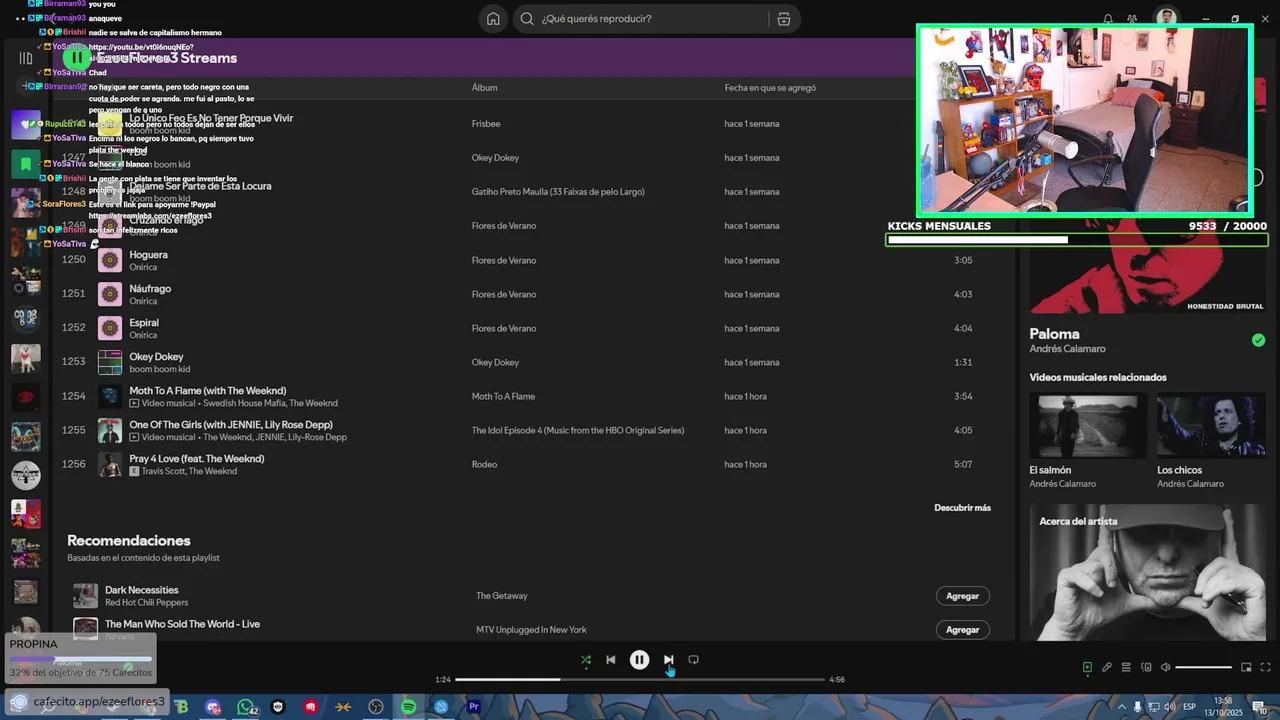Open album link Rodeo
1280x720 pixels.
coord(484,464)
